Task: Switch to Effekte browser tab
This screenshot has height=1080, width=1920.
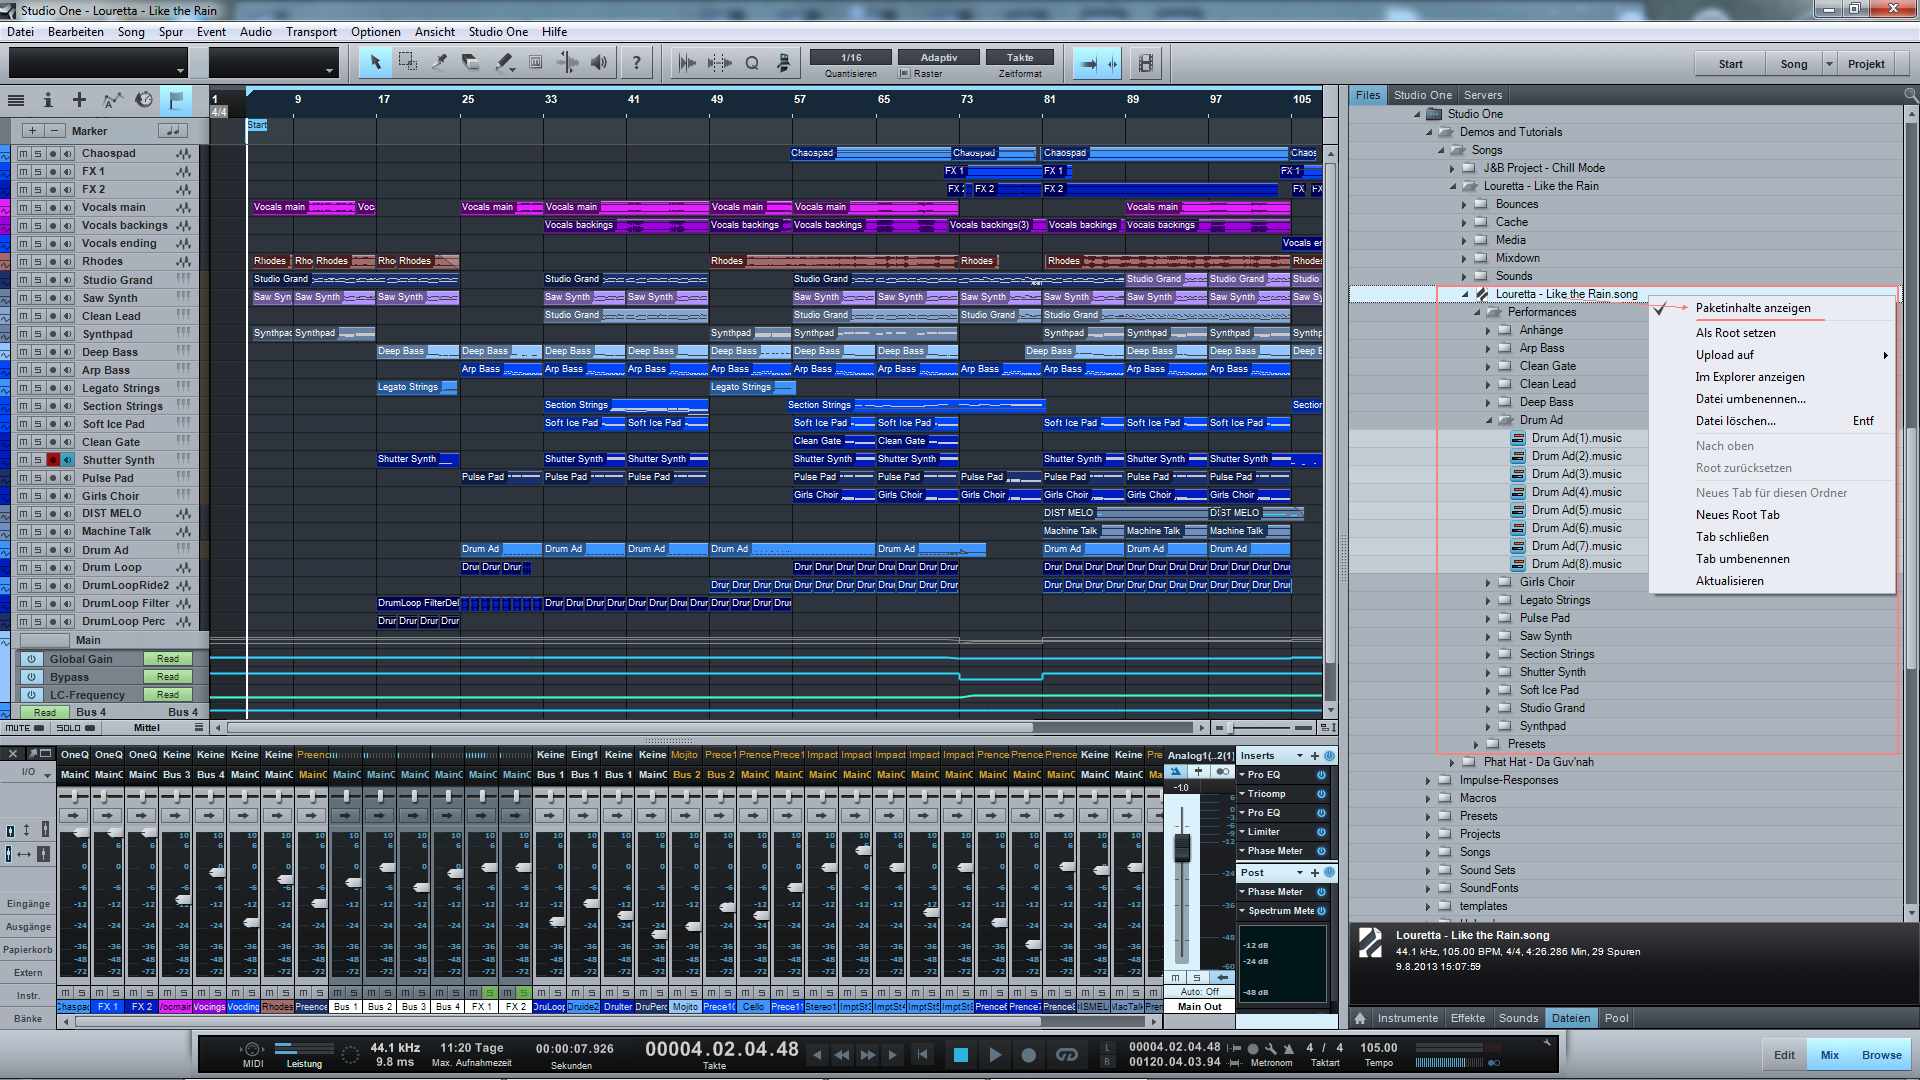Action: click(1467, 1018)
